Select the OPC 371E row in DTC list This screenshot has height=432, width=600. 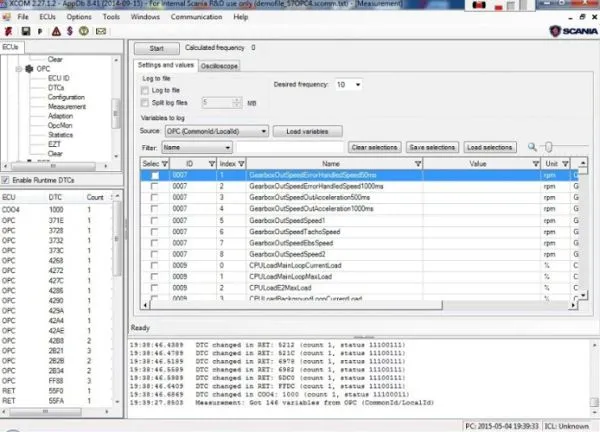pos(57,220)
